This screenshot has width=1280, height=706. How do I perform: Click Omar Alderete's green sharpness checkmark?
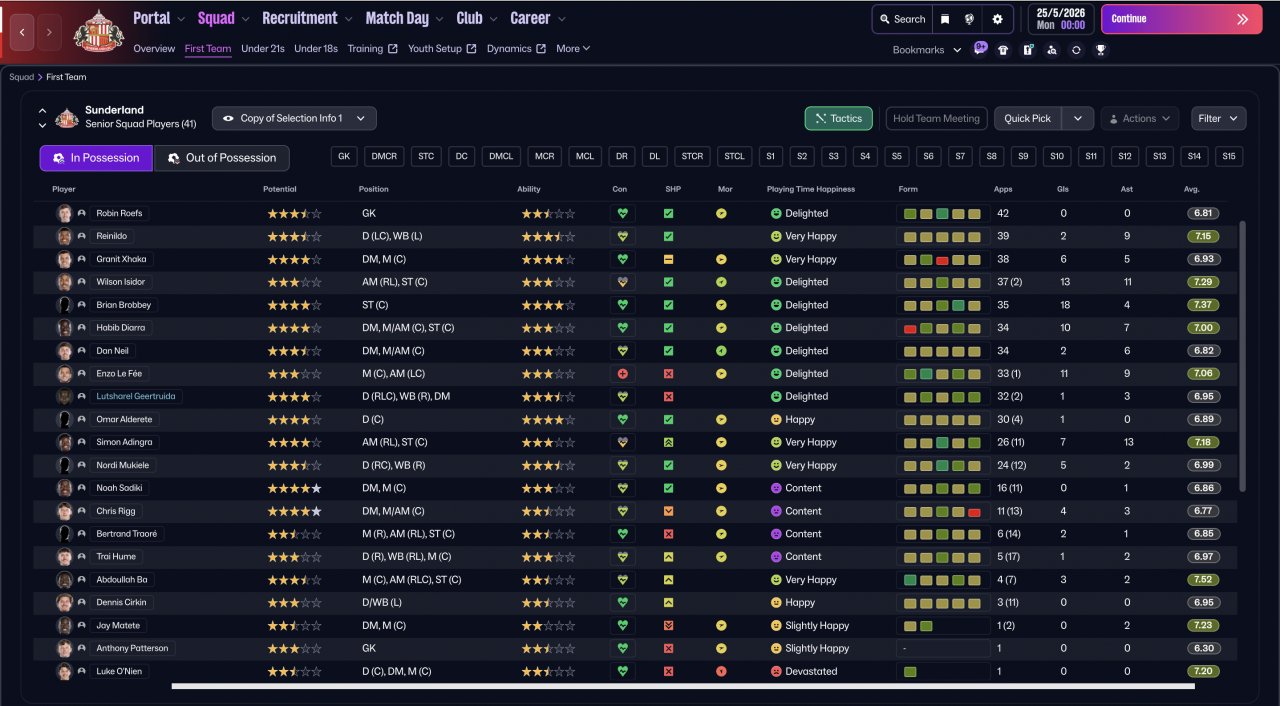pos(668,419)
